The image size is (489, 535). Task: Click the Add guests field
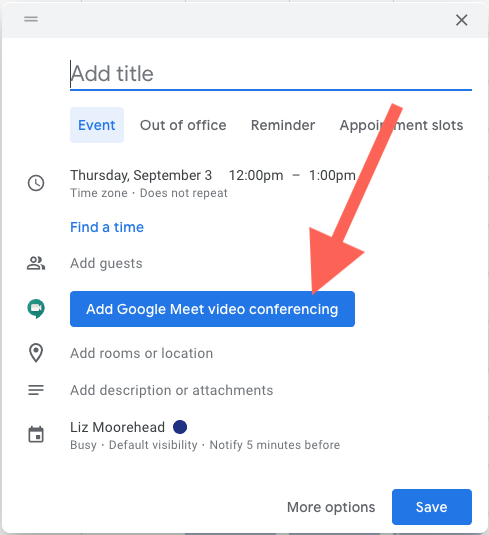(x=106, y=263)
